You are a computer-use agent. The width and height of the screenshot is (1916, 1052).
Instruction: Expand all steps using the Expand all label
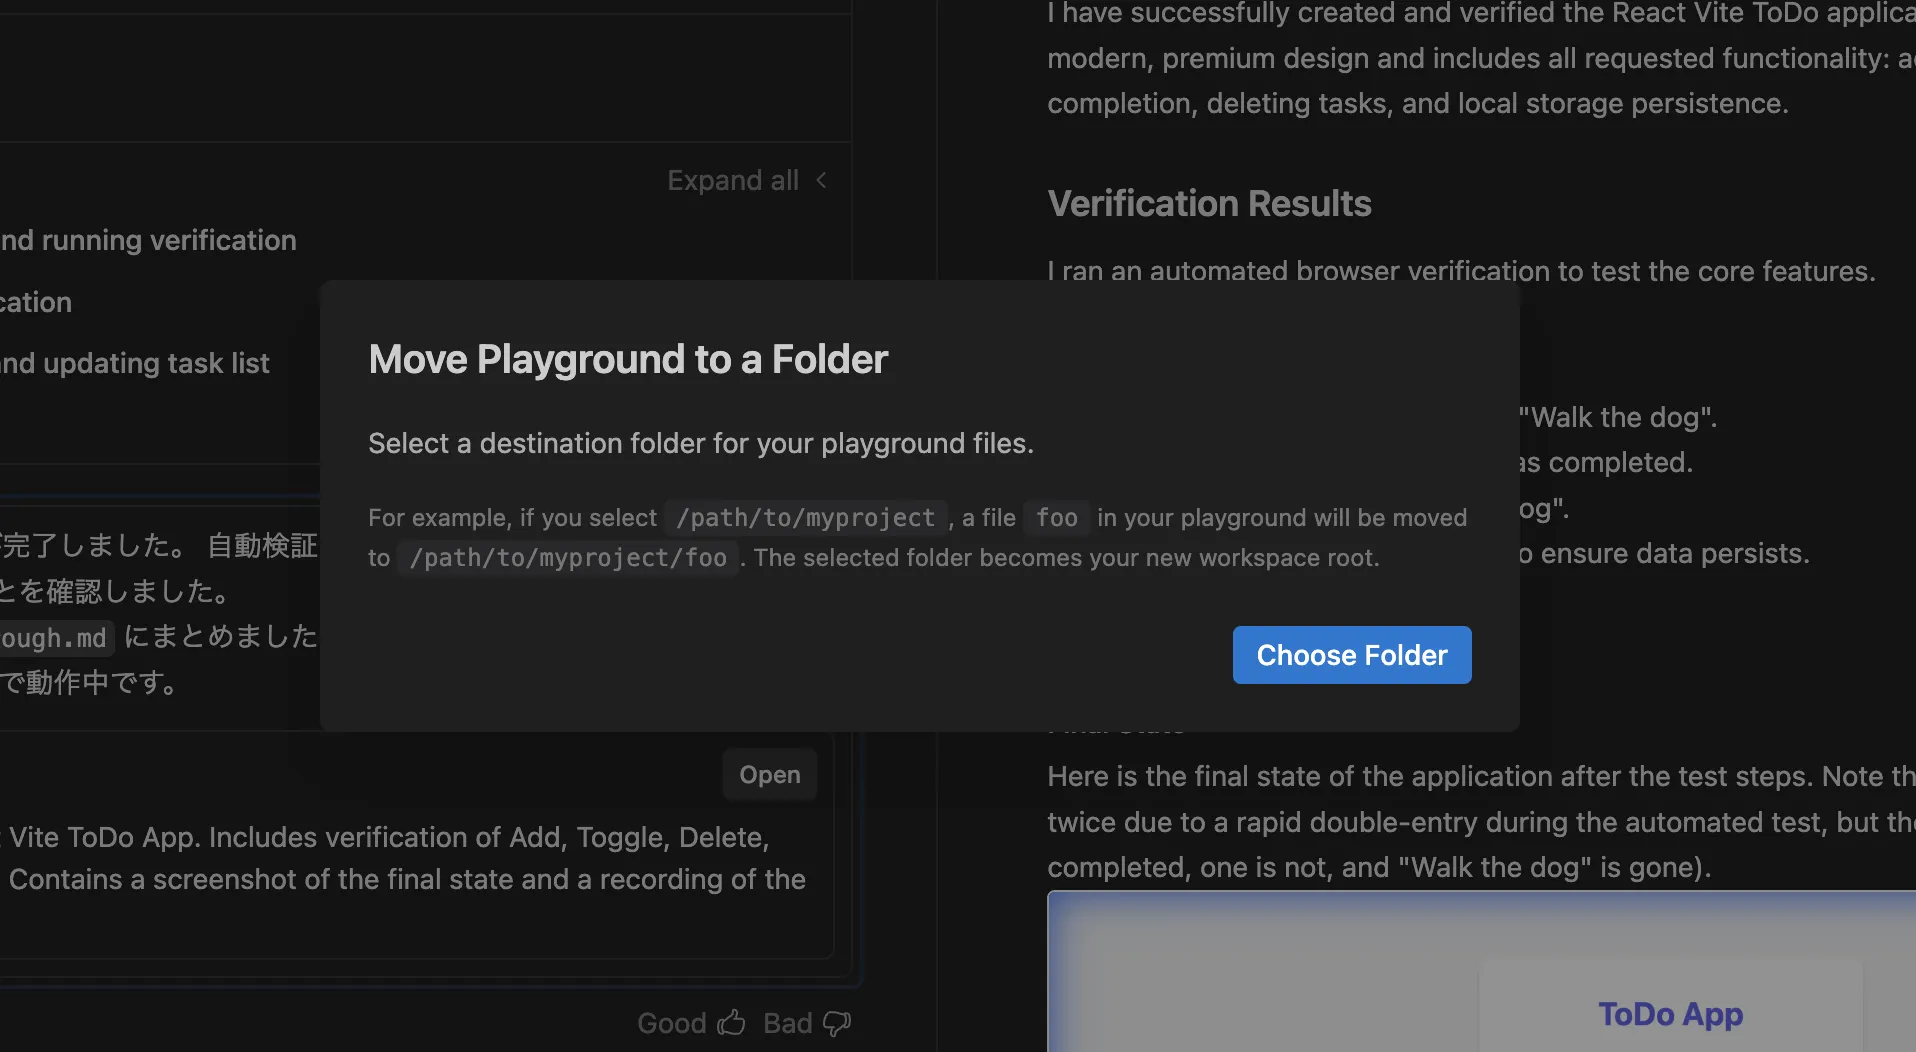point(732,180)
